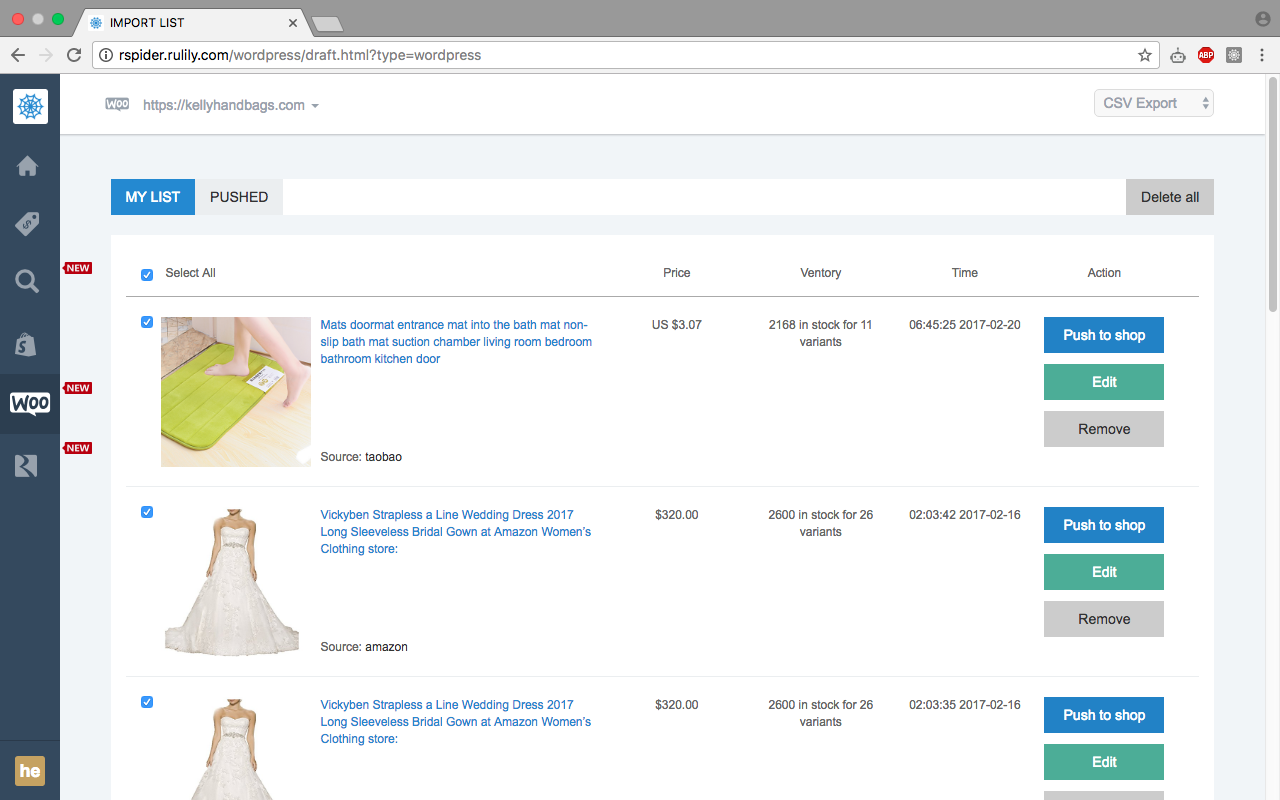Uncheck wedding dress checkbox timed 02:03:35
The height and width of the screenshot is (800, 1280).
pos(147,702)
